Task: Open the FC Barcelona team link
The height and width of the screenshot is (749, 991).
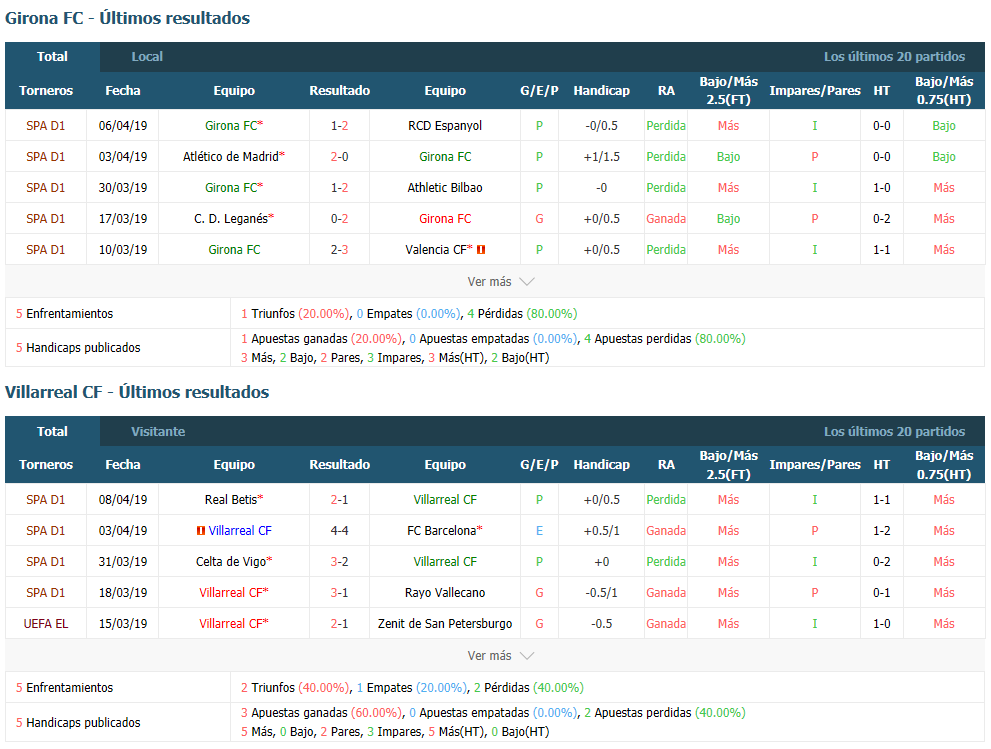Action: tap(442, 530)
